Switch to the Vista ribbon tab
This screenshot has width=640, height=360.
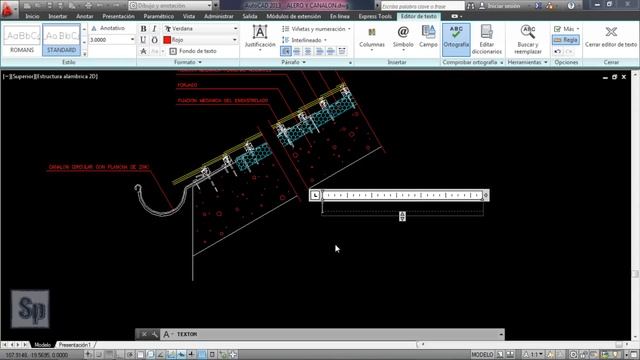tap(189, 16)
